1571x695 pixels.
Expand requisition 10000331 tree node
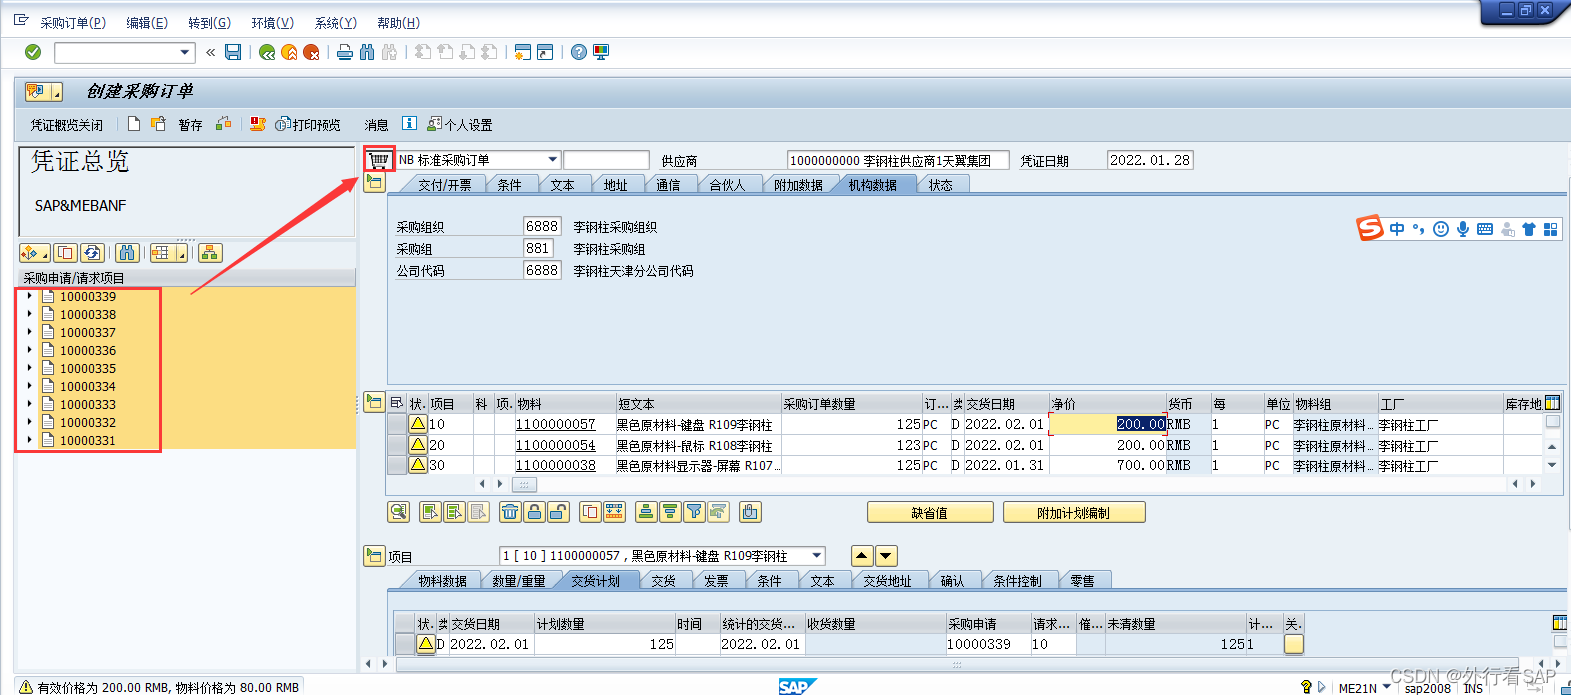pos(29,440)
